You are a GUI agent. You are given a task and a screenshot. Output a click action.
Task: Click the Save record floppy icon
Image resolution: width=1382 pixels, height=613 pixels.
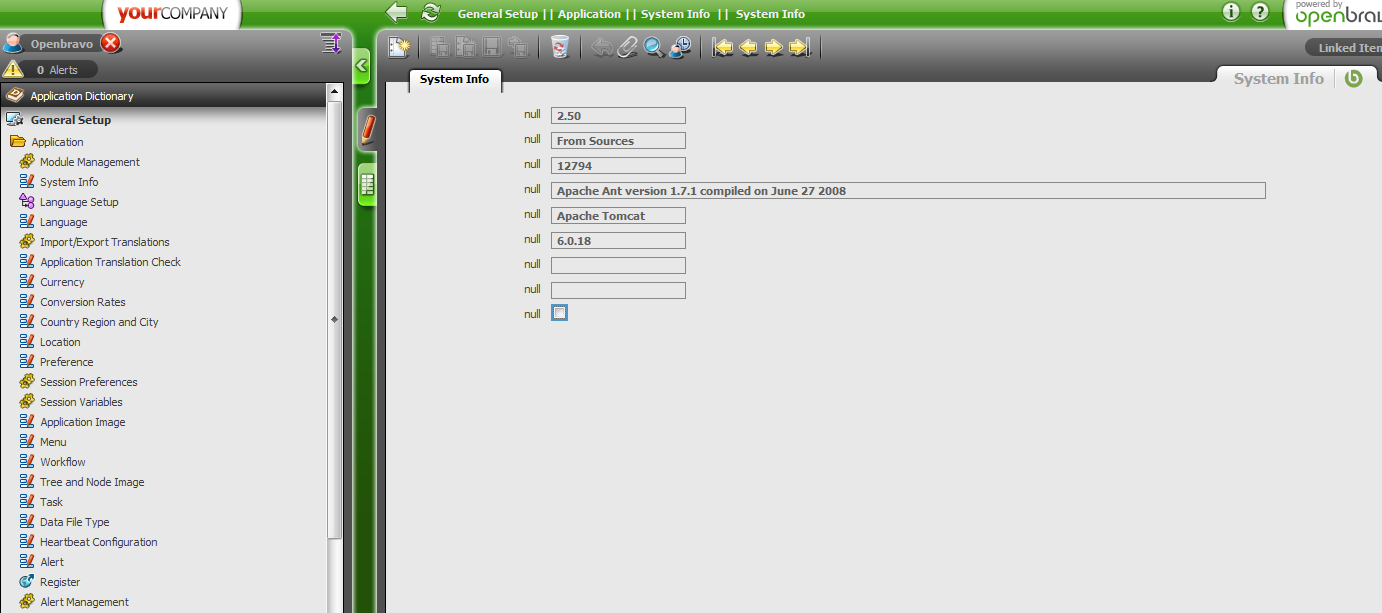(492, 47)
